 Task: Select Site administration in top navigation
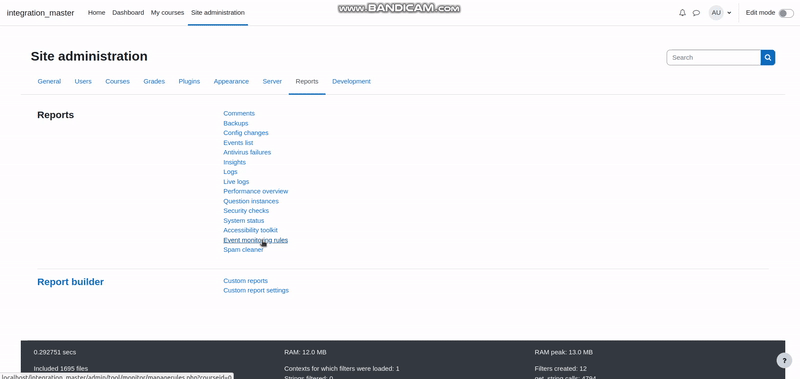(218, 13)
